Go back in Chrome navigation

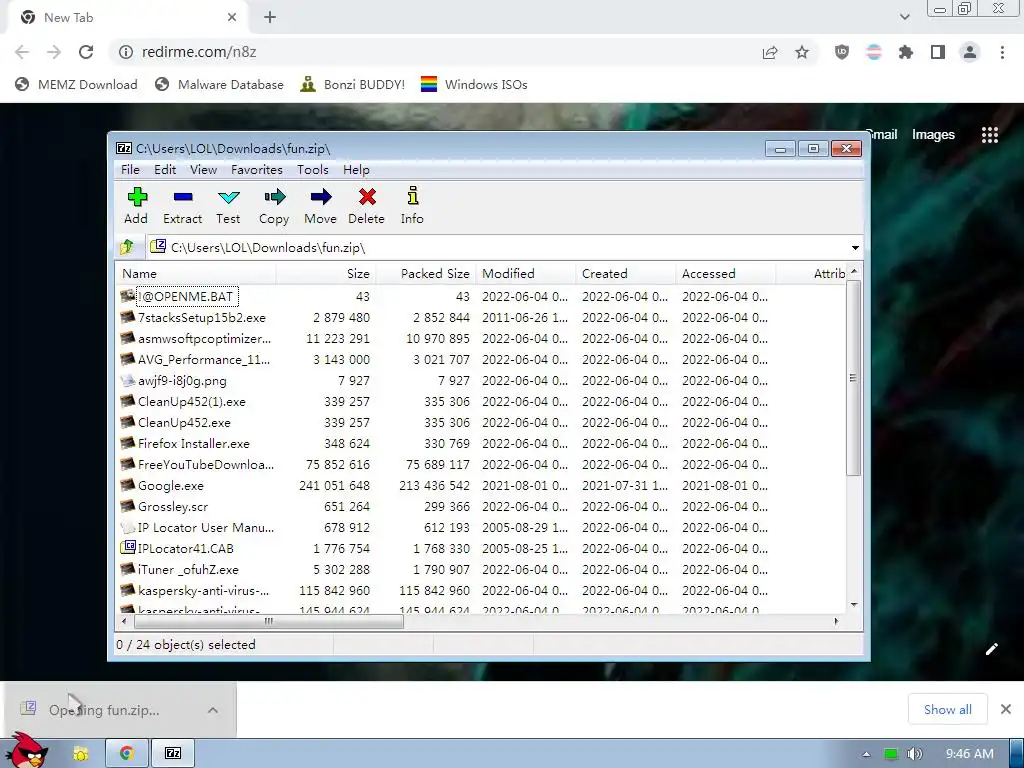22,52
